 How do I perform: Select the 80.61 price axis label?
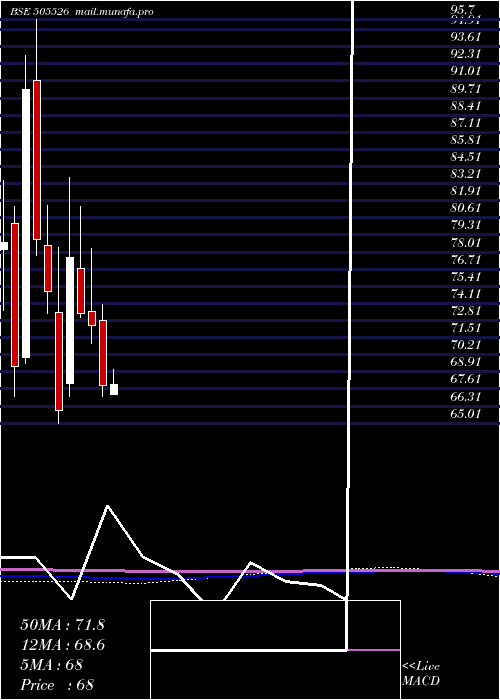(x=466, y=208)
